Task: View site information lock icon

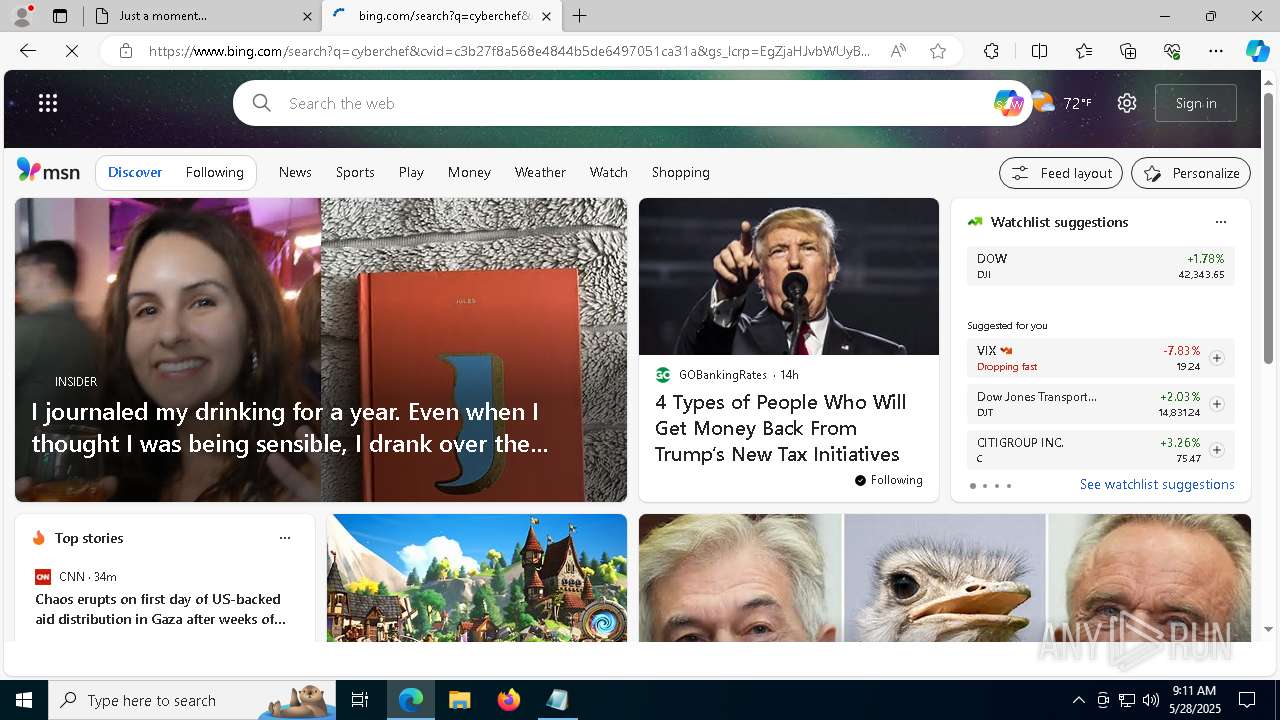Action: pos(125,51)
